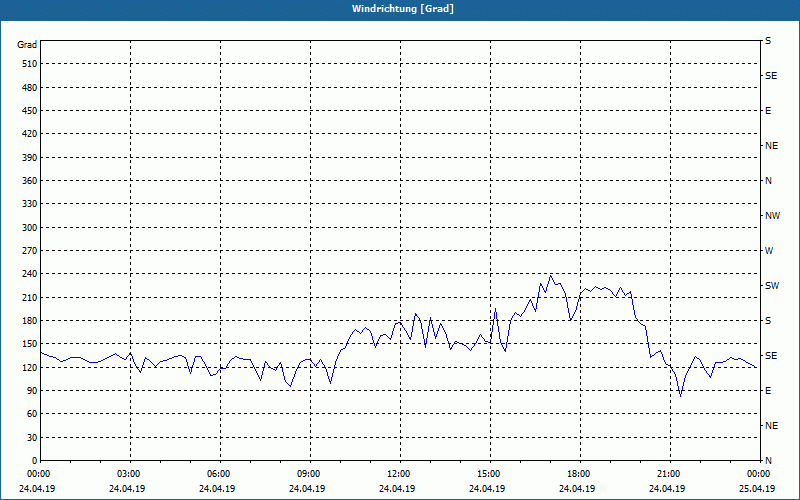Click E compass label at 450 gridline
This screenshot has height=500, width=800.
point(768,111)
